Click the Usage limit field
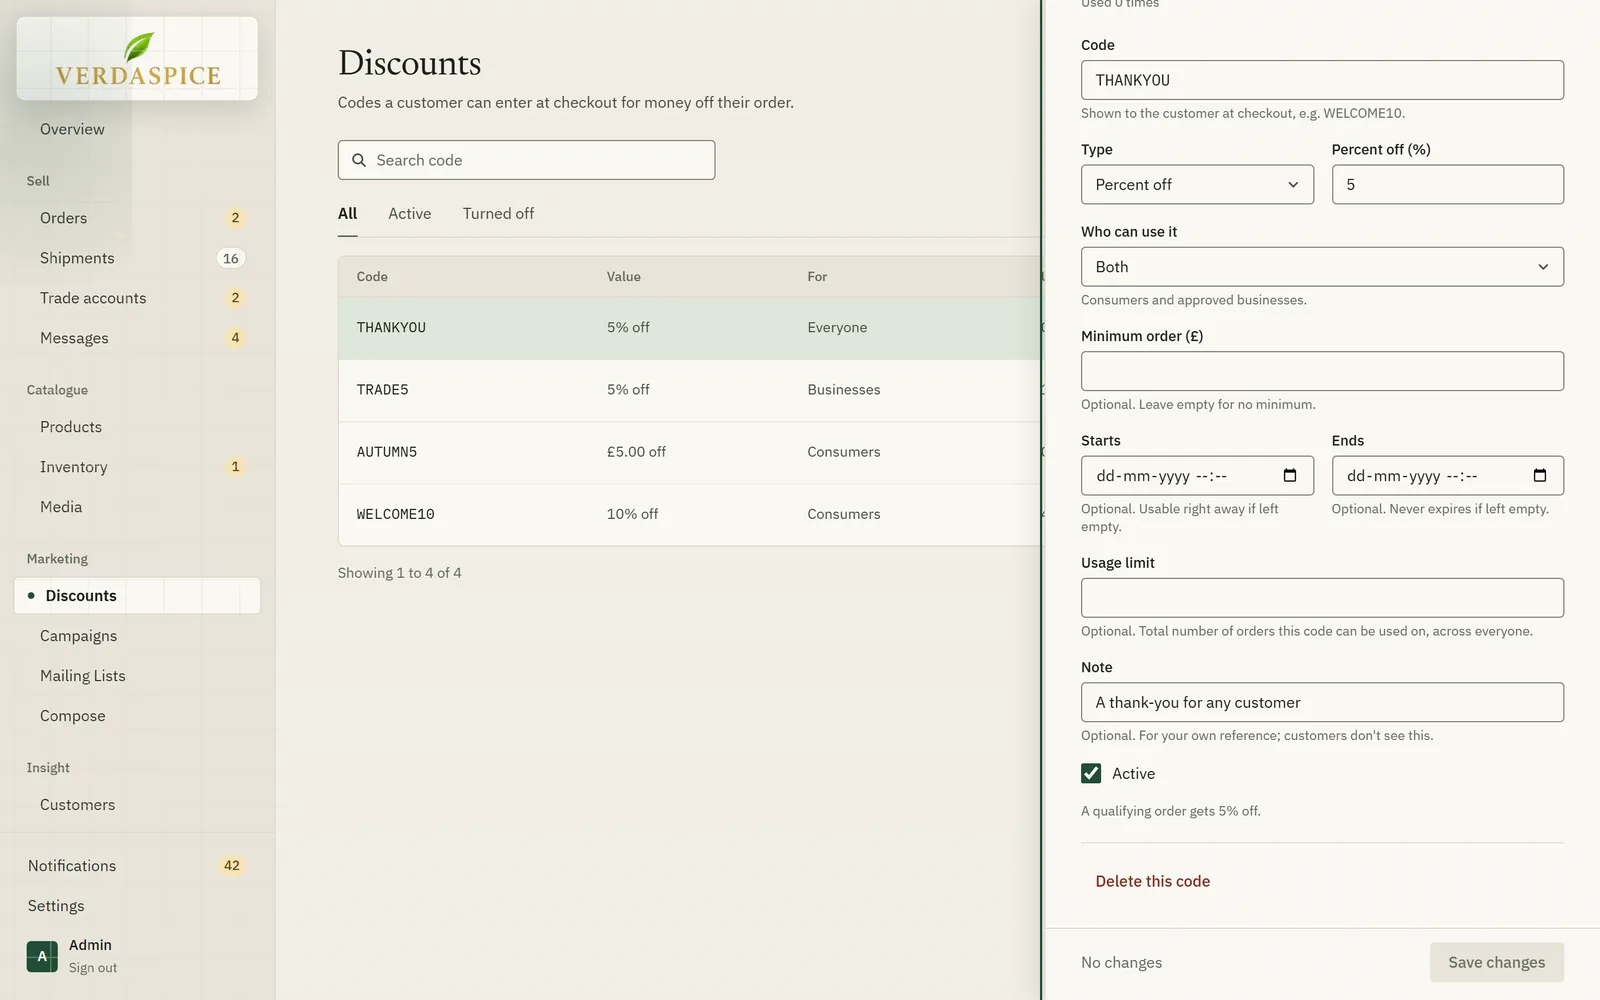This screenshot has width=1600, height=1000. coord(1322,598)
